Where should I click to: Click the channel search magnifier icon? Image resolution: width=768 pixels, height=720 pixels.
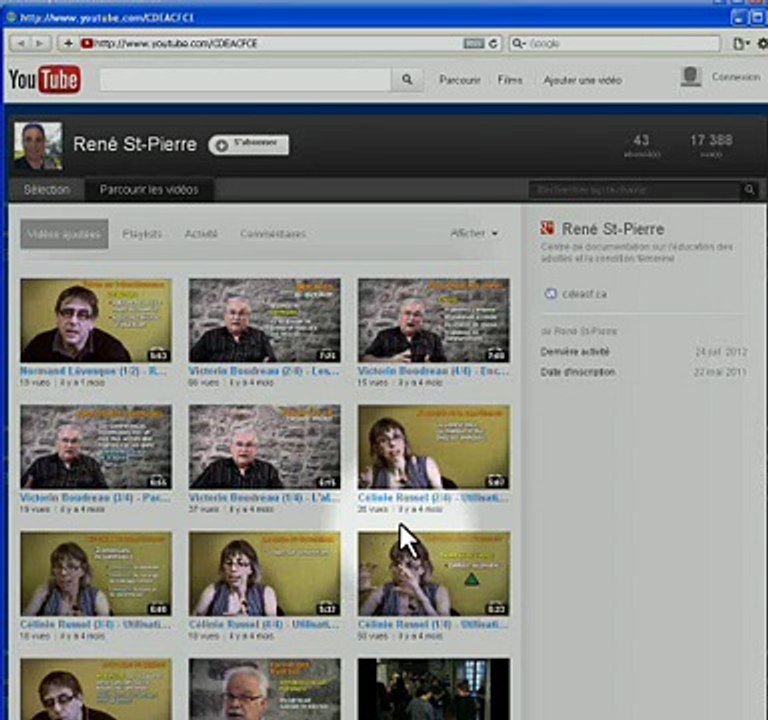[749, 190]
